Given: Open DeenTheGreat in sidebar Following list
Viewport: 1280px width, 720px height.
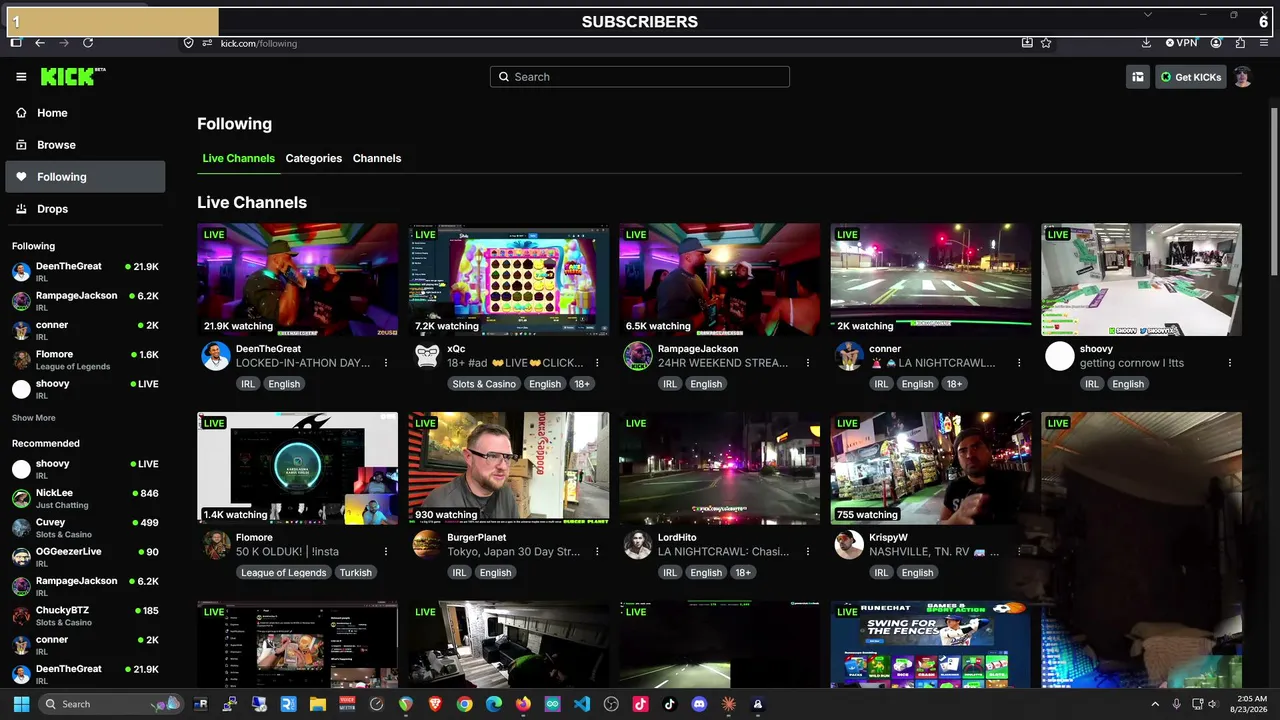Looking at the screenshot, I should pos(85,272).
